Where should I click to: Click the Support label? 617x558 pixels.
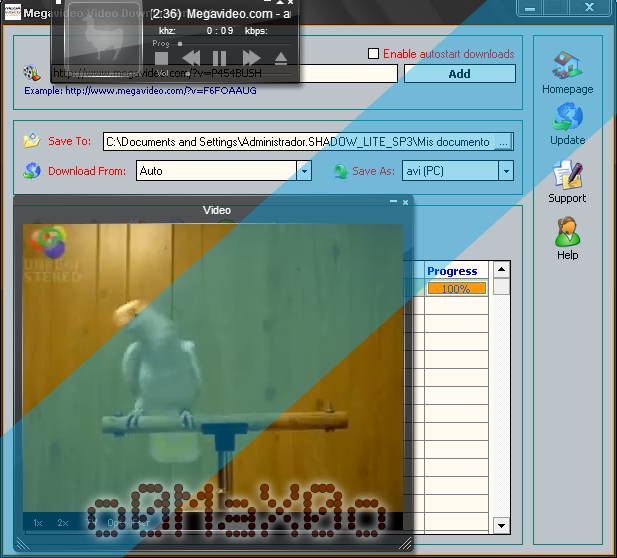tap(567, 198)
